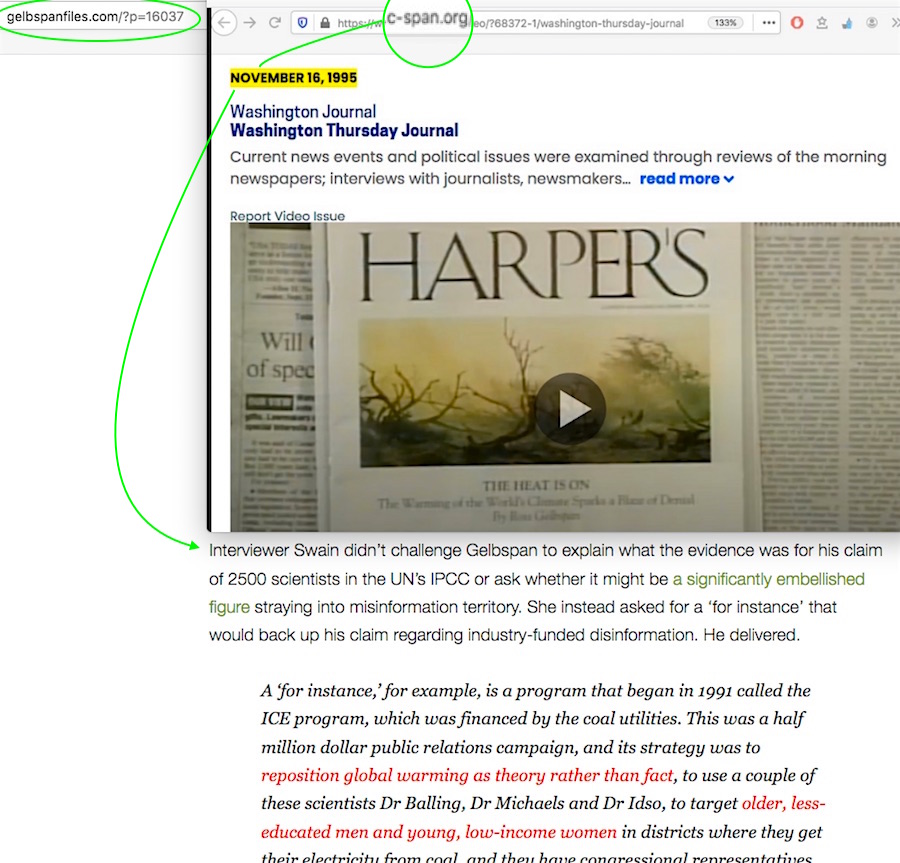Click the red Opera-style extension icon
The image size is (900, 863).
pos(797,23)
